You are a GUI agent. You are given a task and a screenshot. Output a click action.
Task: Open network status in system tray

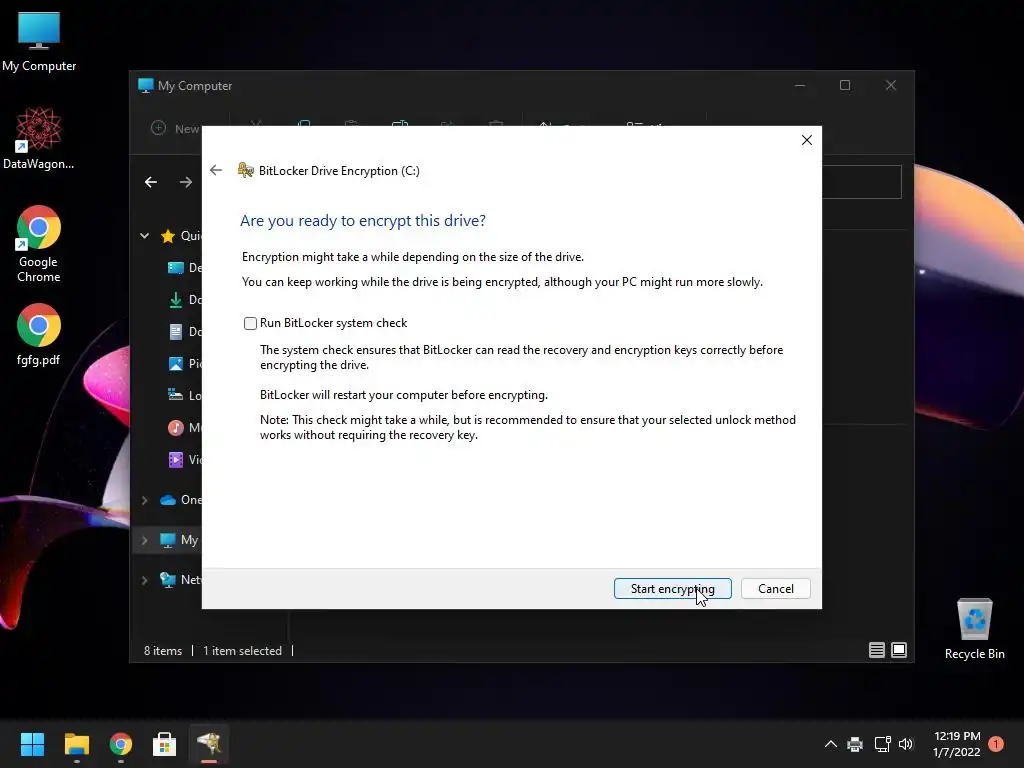tap(882, 744)
